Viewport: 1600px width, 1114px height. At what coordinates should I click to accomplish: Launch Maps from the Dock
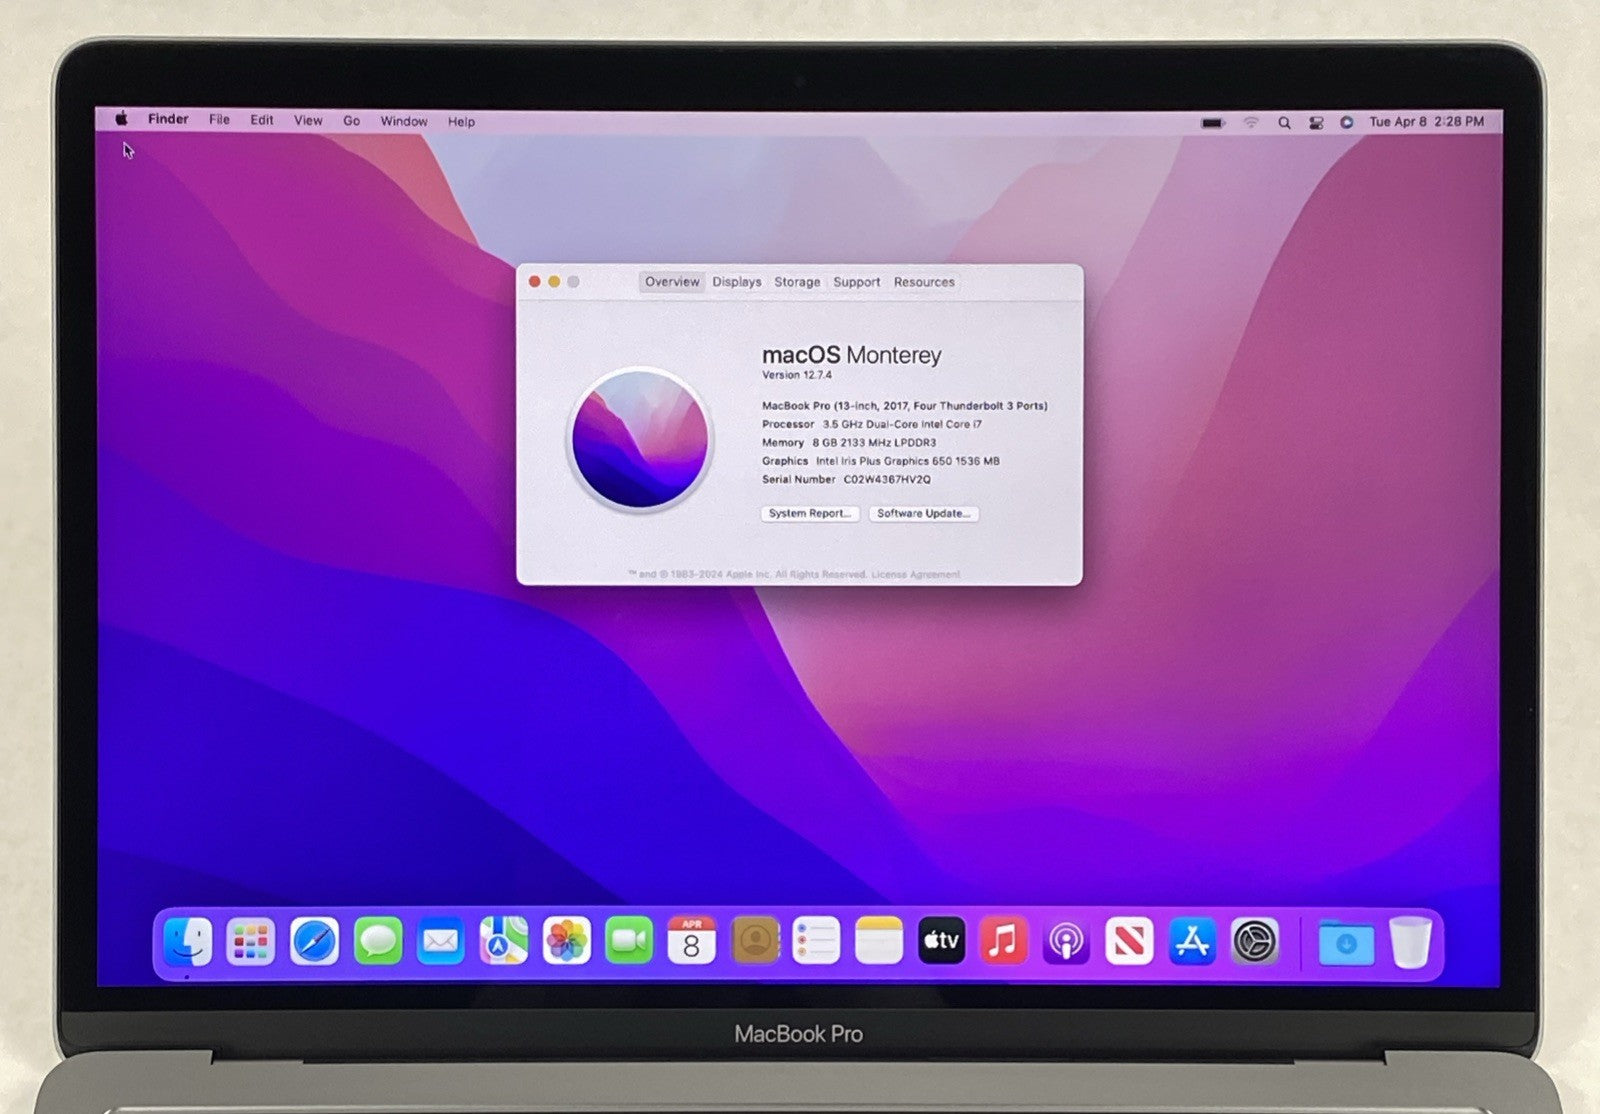(x=503, y=941)
